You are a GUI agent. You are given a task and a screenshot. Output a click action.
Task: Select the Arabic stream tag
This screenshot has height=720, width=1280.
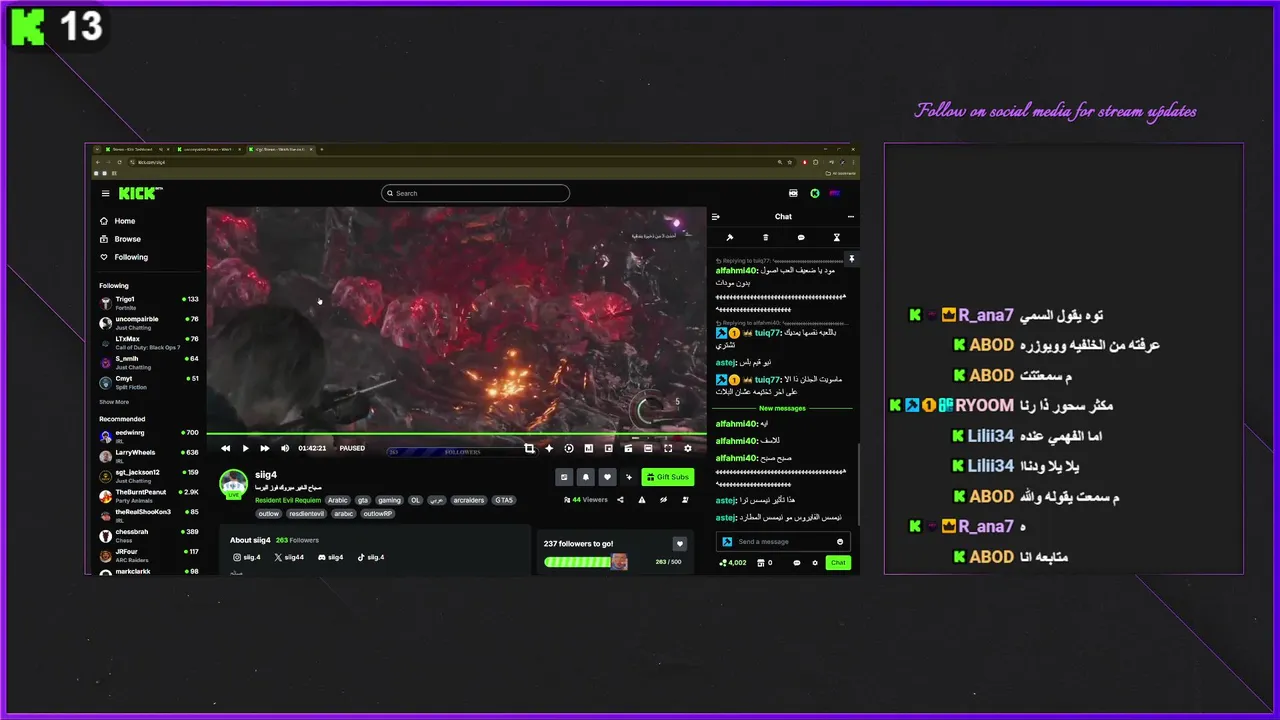[338, 500]
